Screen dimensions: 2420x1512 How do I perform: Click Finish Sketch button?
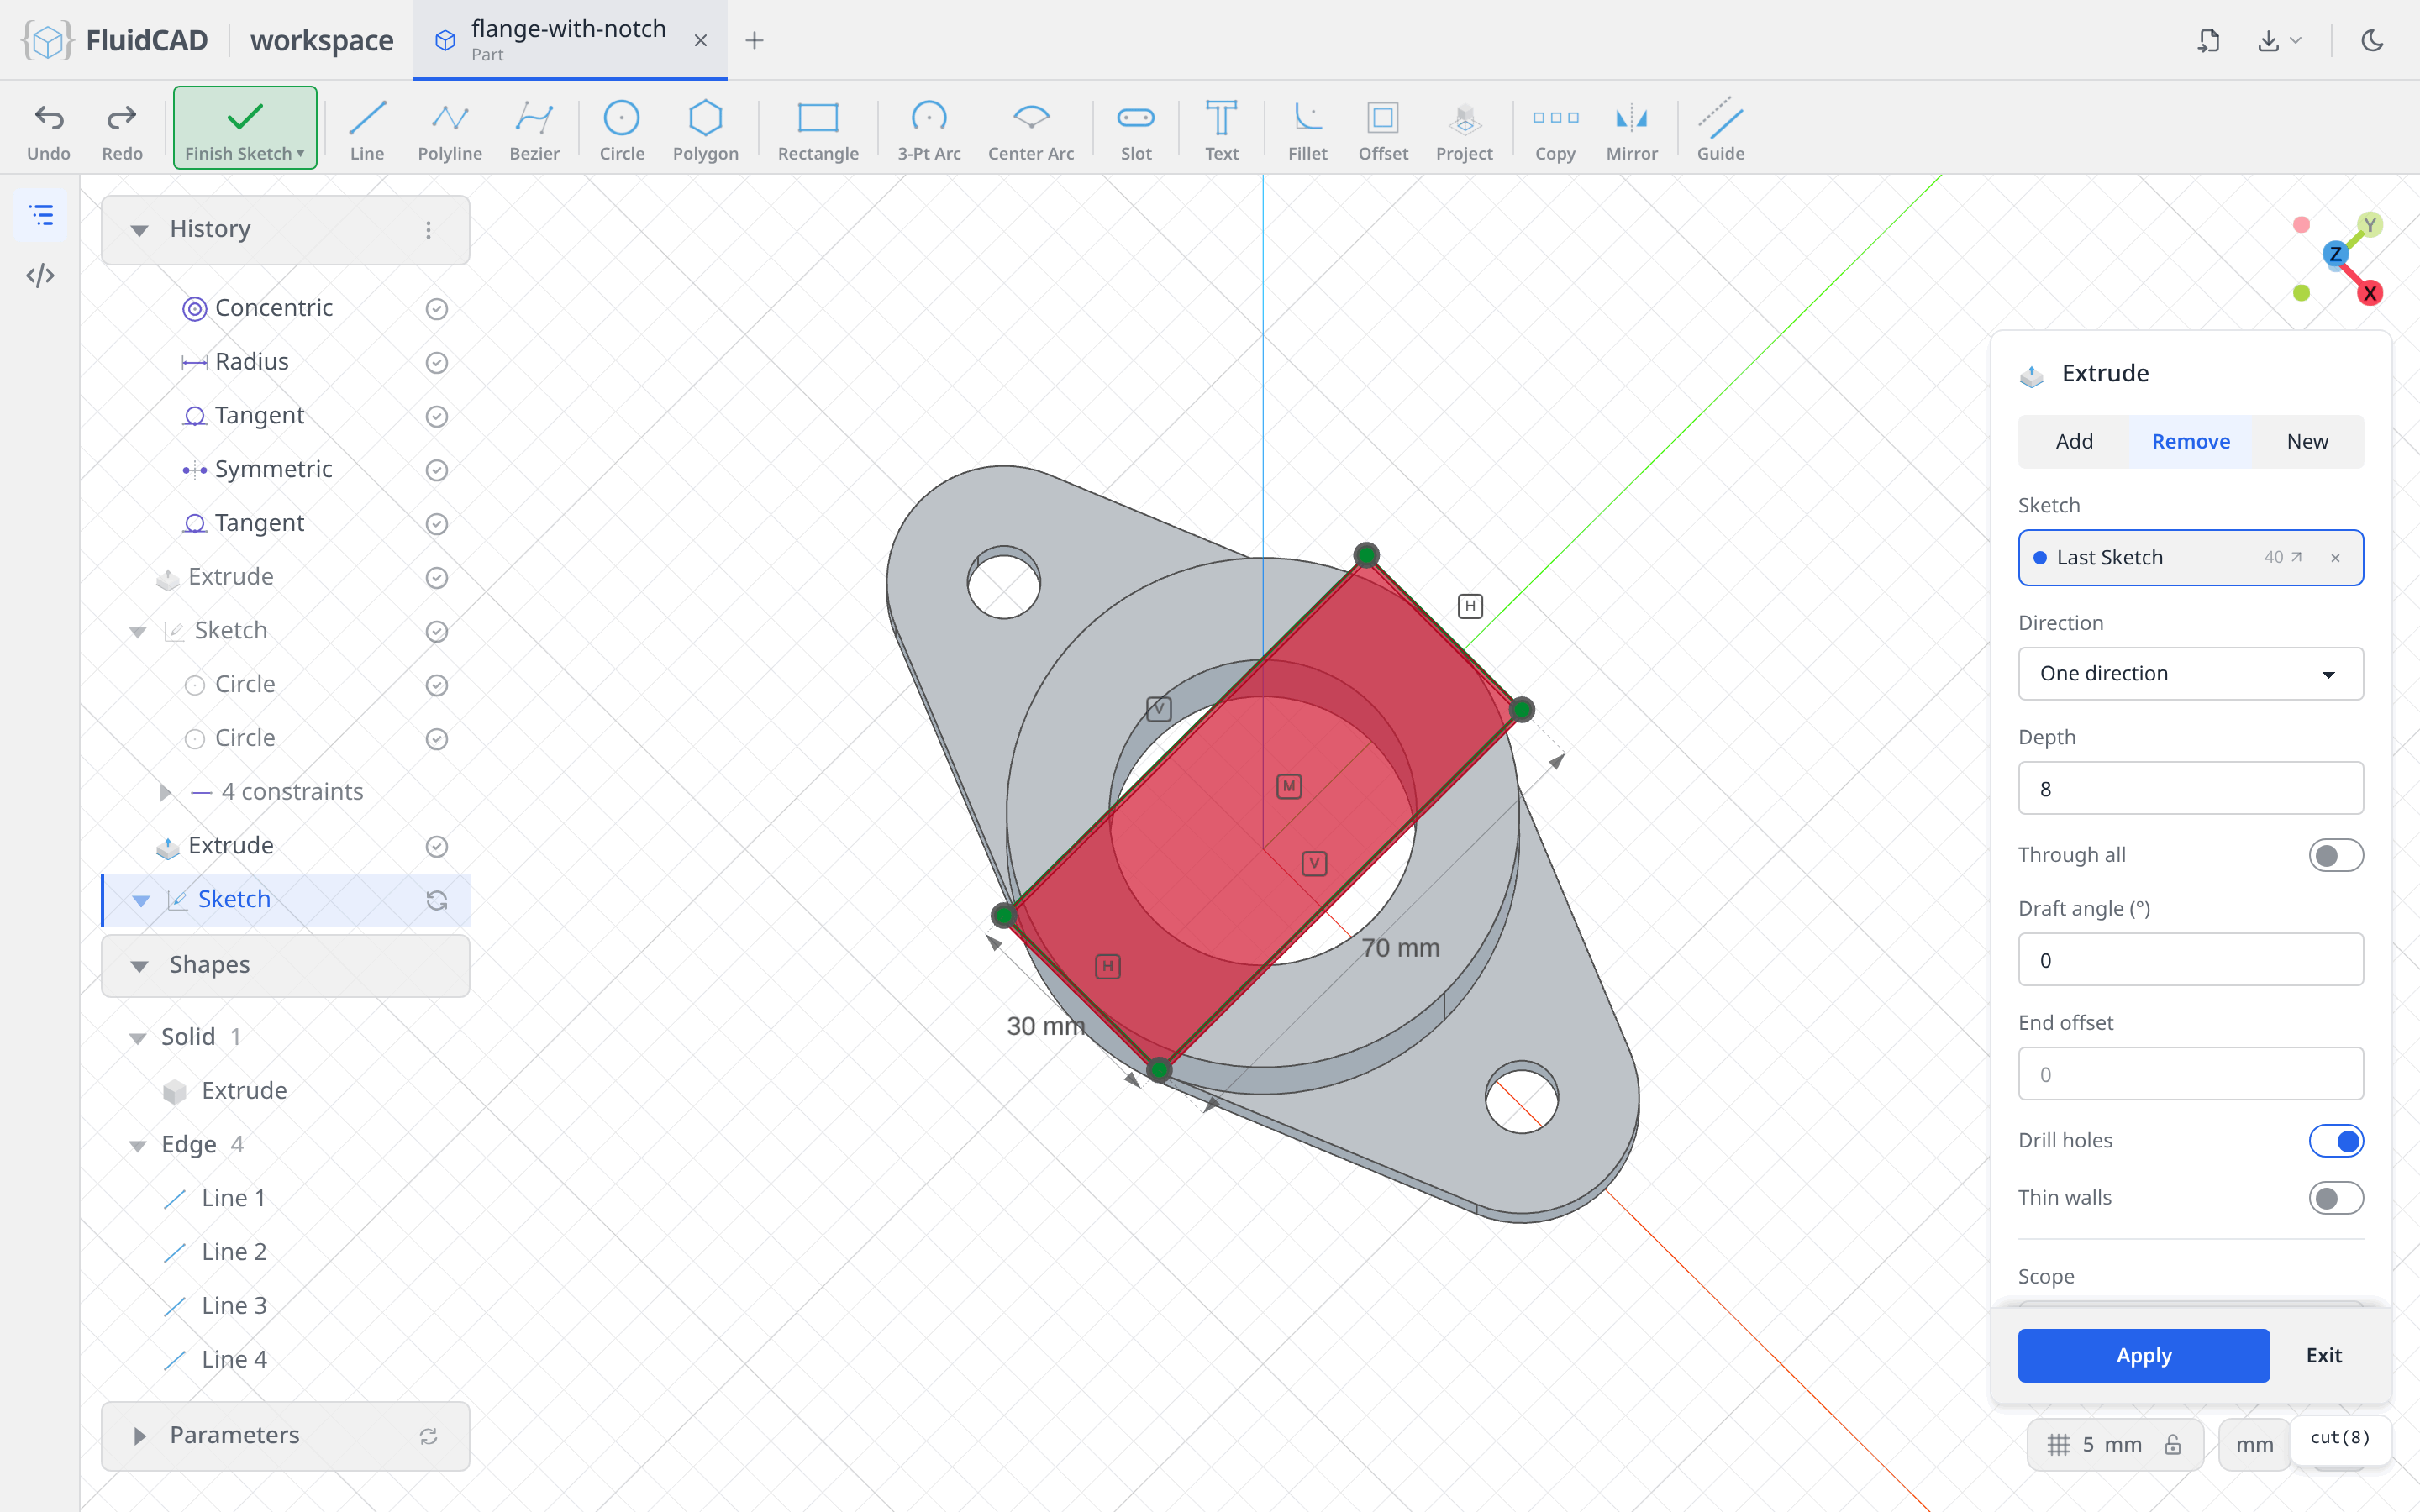point(245,128)
